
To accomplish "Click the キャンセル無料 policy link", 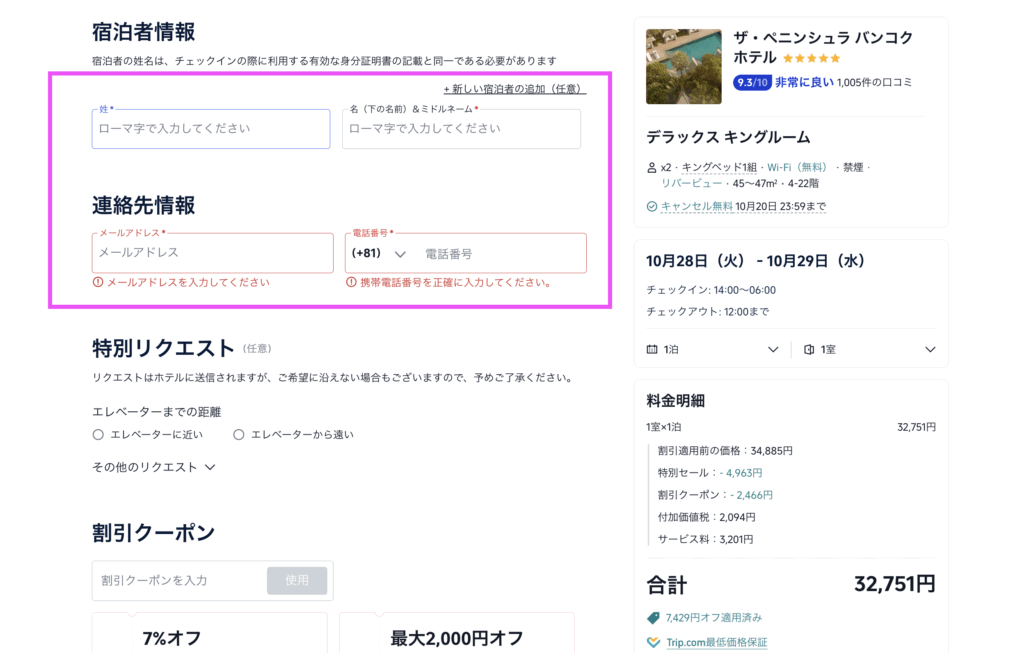I will click(x=697, y=207).
